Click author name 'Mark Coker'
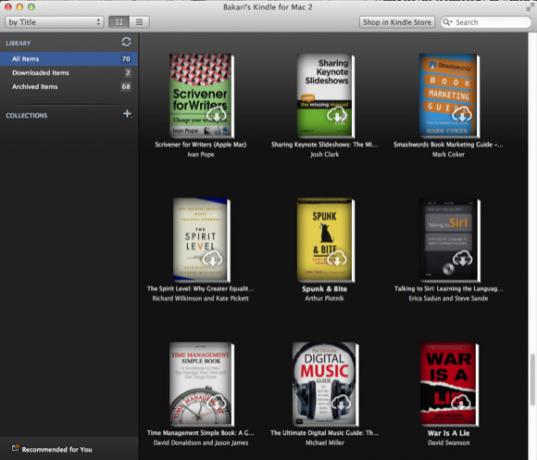The width and height of the screenshot is (537, 460). click(448, 154)
